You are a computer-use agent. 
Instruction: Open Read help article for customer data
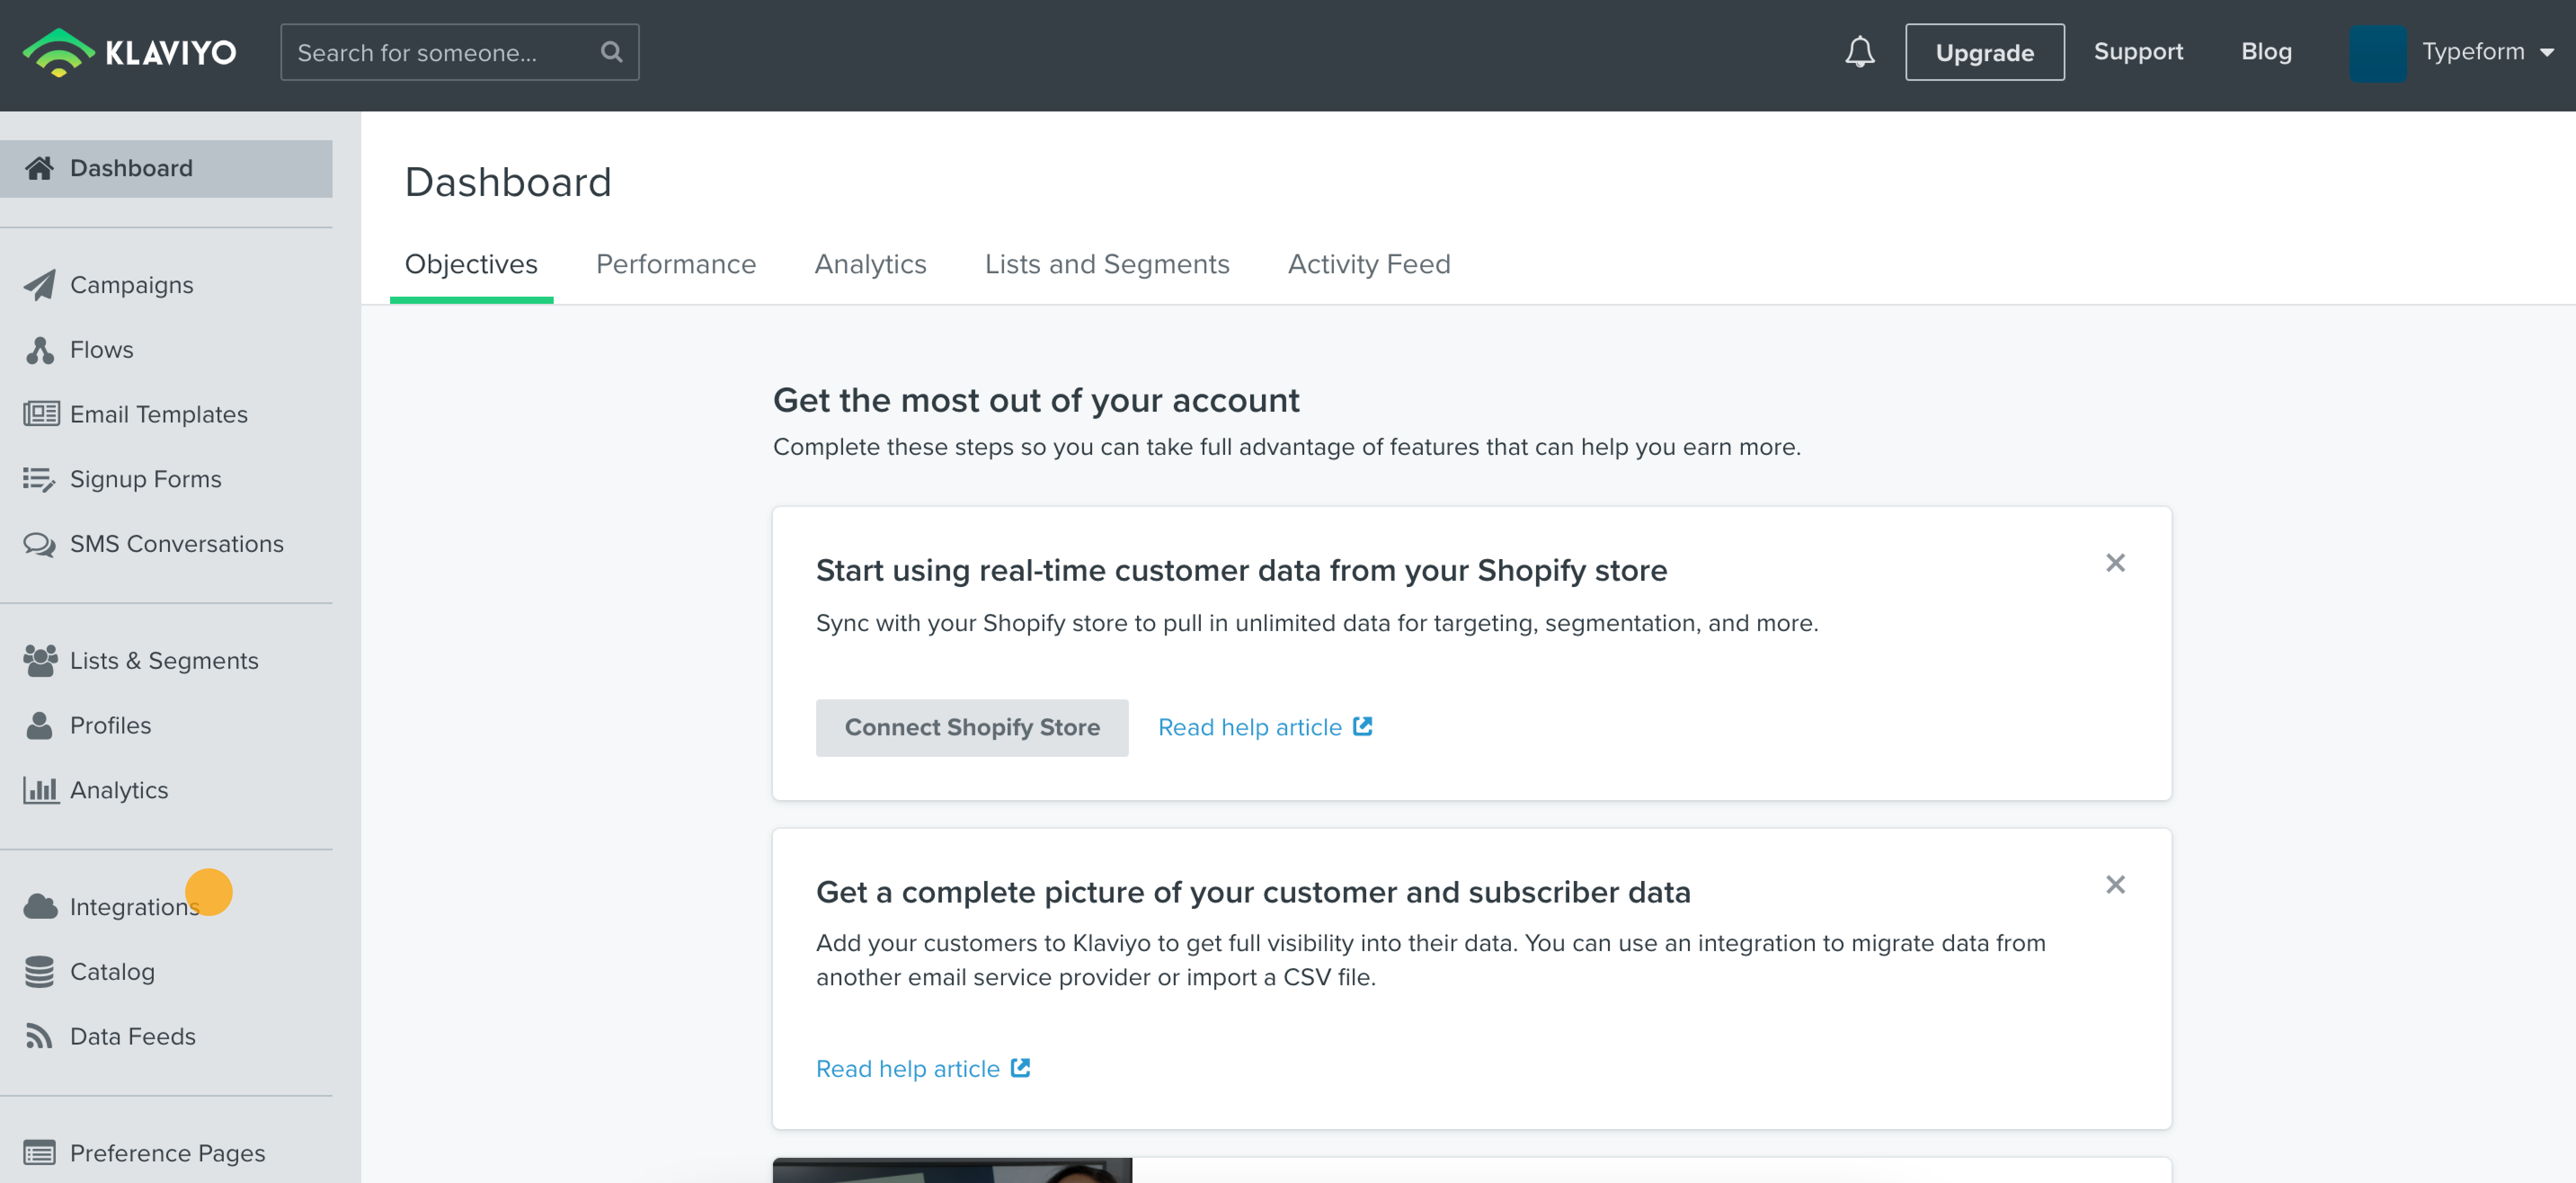tap(907, 1068)
